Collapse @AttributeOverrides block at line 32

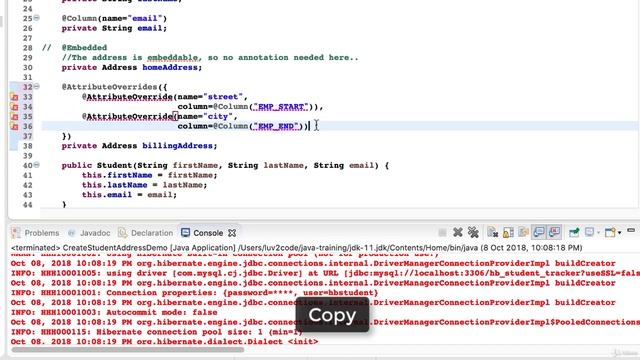(x=36, y=87)
